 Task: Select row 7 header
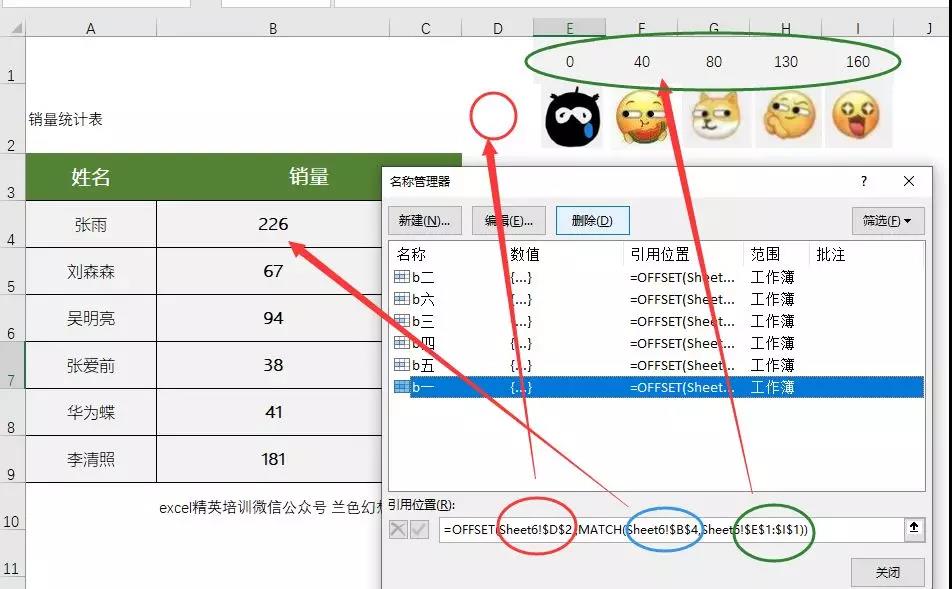(12, 366)
